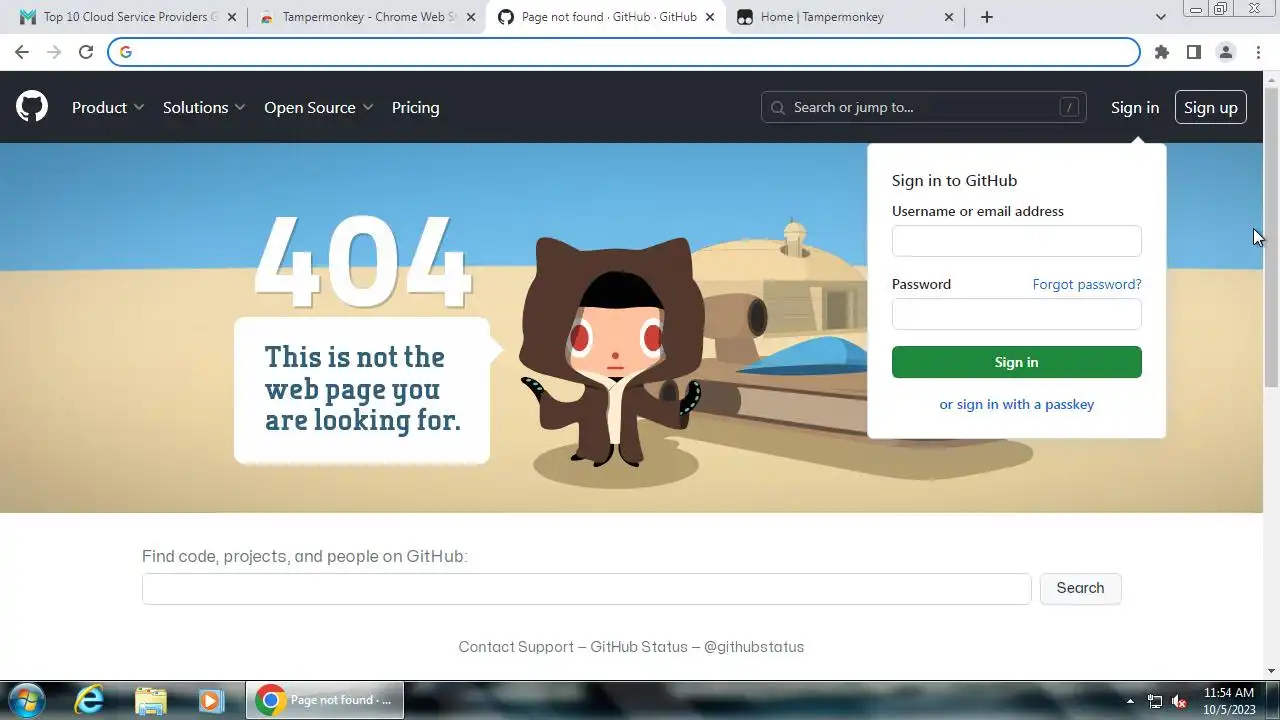Reload the current page
Viewport: 1280px width, 720px height.
coord(86,52)
